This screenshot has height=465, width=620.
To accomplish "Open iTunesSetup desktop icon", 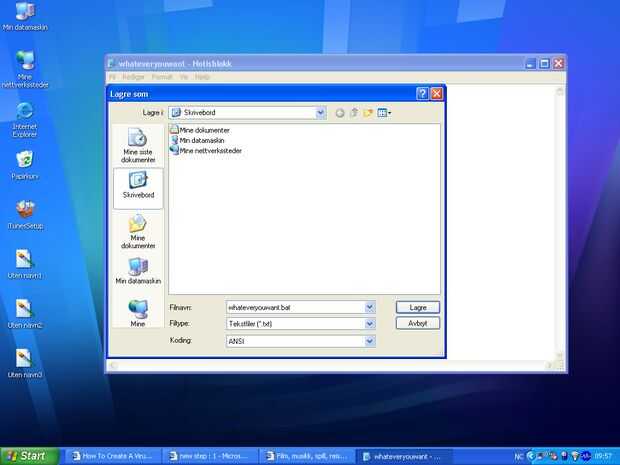I will coord(25,215).
